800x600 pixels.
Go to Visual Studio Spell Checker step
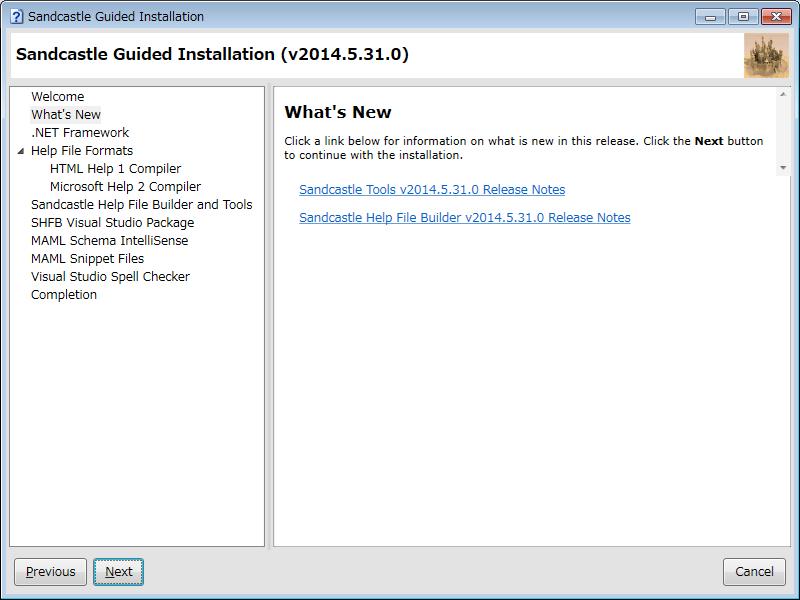[110, 277]
